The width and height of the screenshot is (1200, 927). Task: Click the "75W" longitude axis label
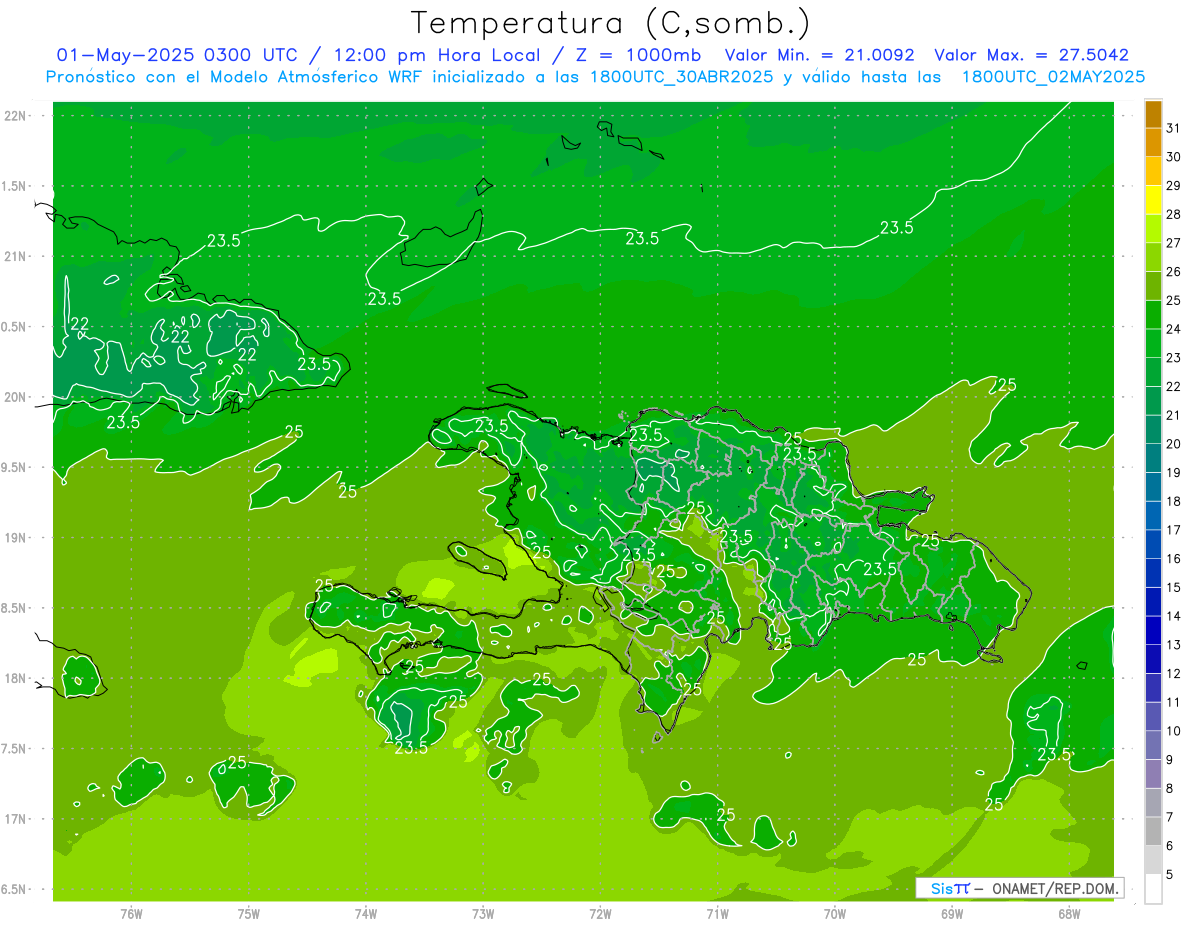[x=248, y=913]
